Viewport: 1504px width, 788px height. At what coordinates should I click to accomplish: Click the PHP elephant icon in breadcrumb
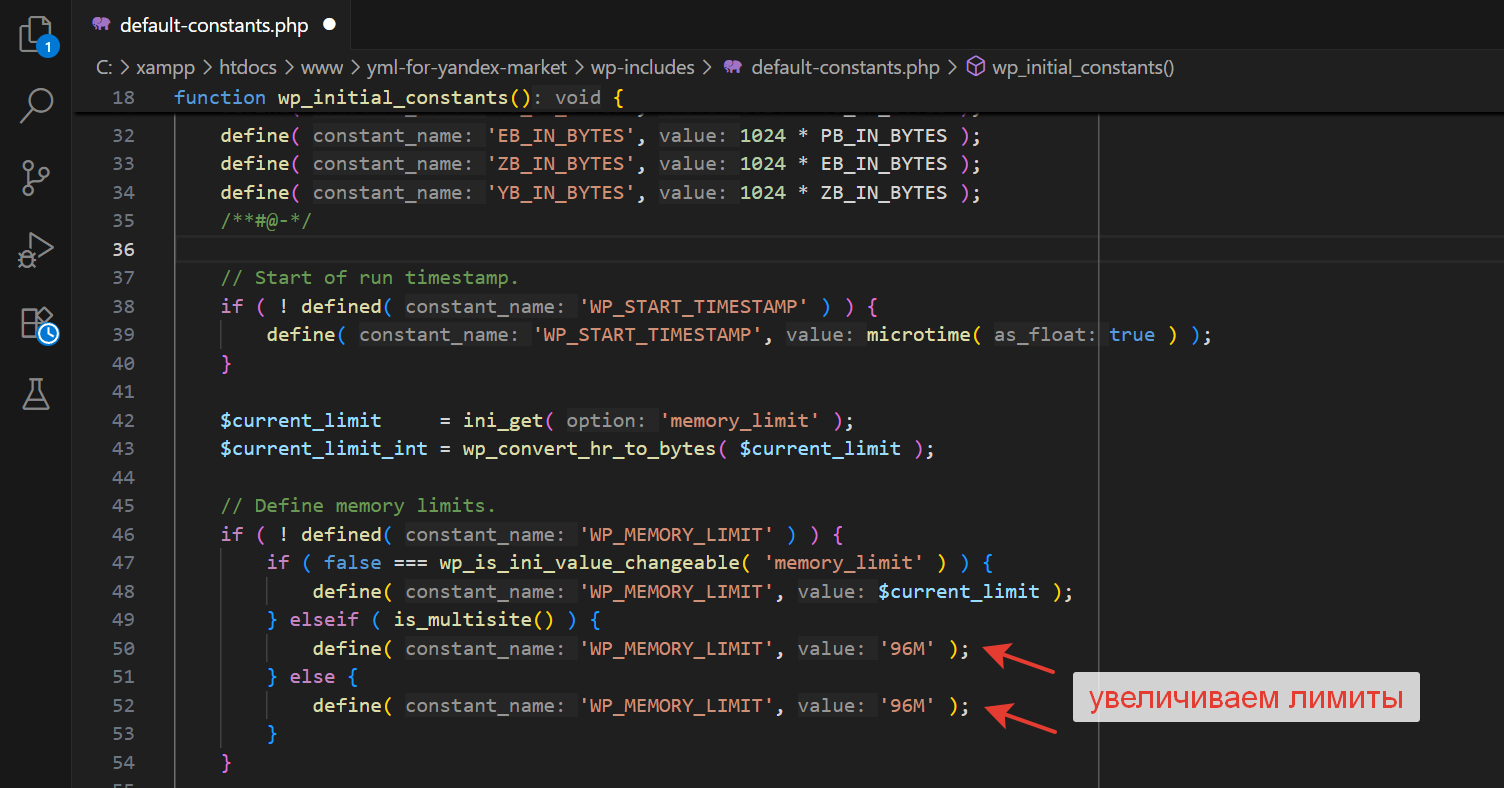(x=733, y=67)
